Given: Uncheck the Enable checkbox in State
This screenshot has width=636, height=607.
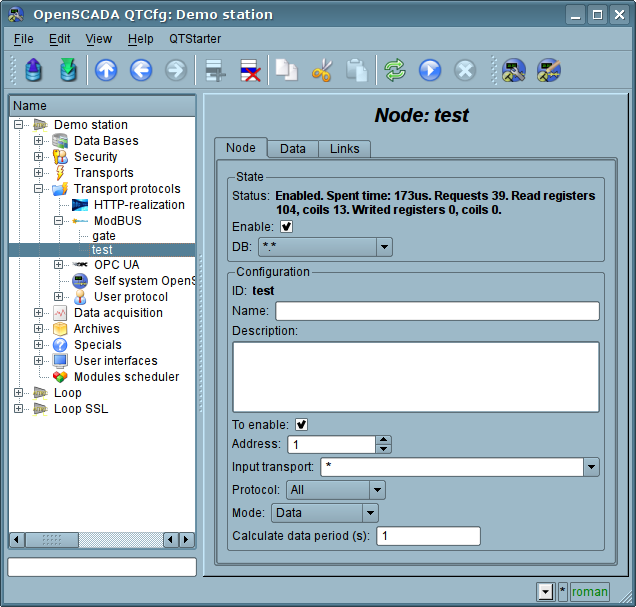Looking at the screenshot, I should pos(287,227).
